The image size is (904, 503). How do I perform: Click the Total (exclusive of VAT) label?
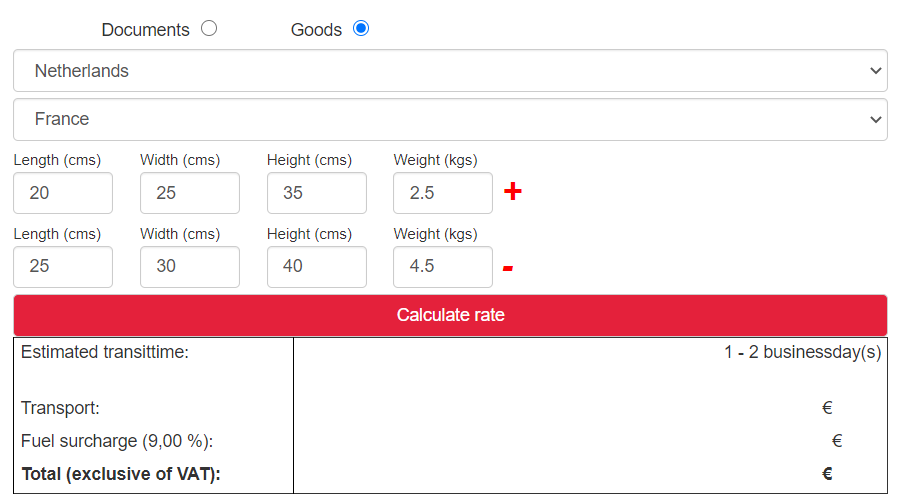(120, 474)
